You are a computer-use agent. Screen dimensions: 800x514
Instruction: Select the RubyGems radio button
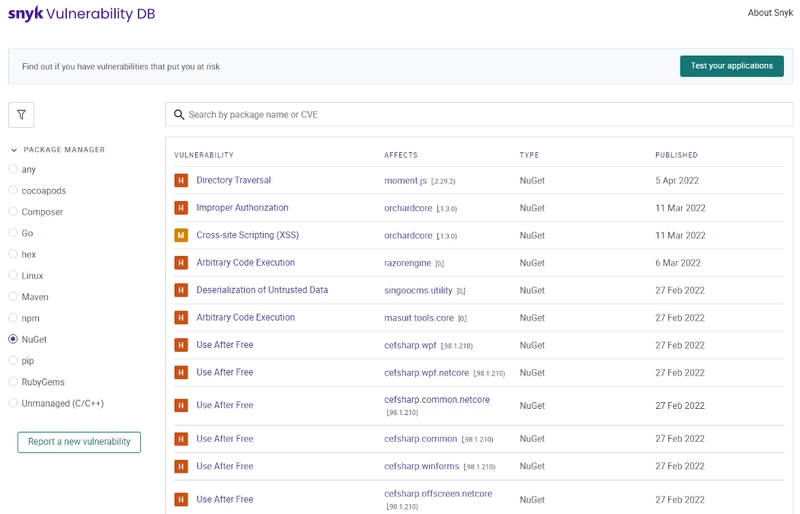[13, 382]
